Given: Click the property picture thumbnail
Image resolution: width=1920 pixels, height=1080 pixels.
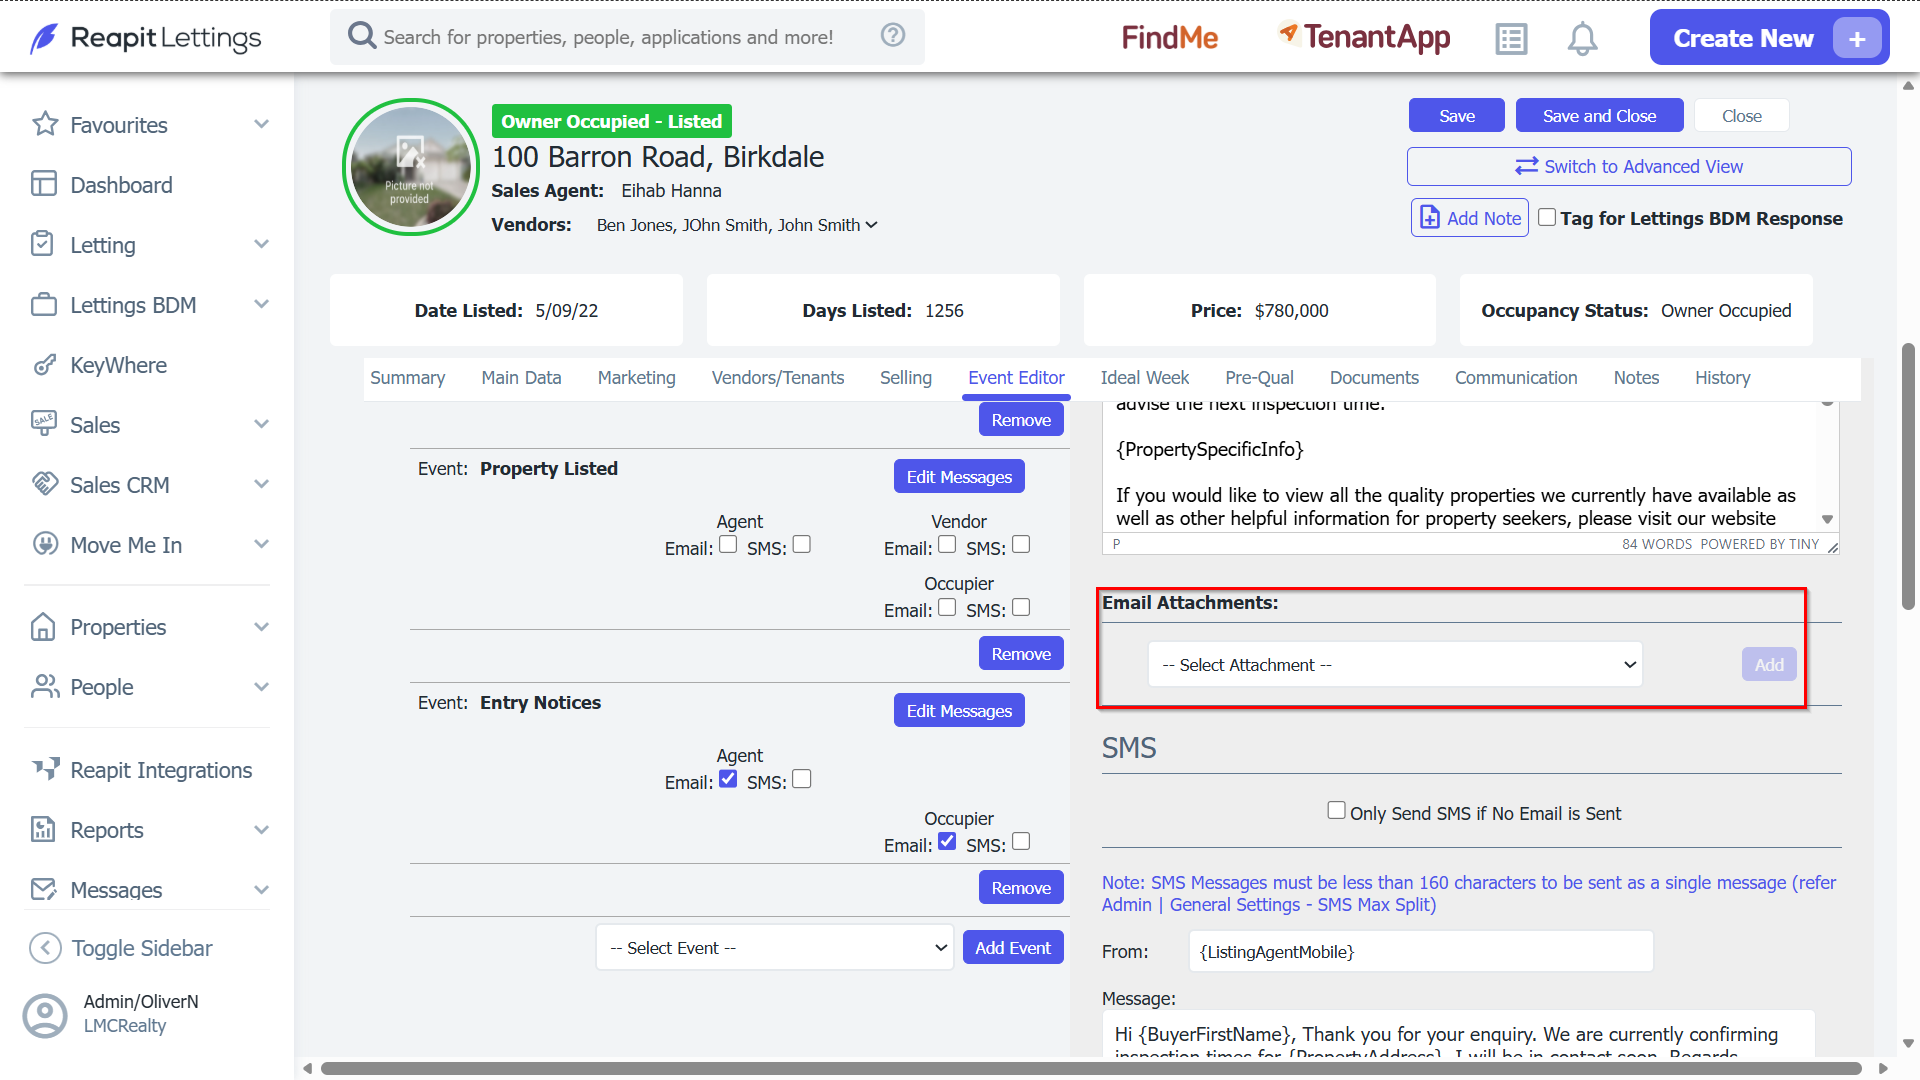Looking at the screenshot, I should 411,167.
